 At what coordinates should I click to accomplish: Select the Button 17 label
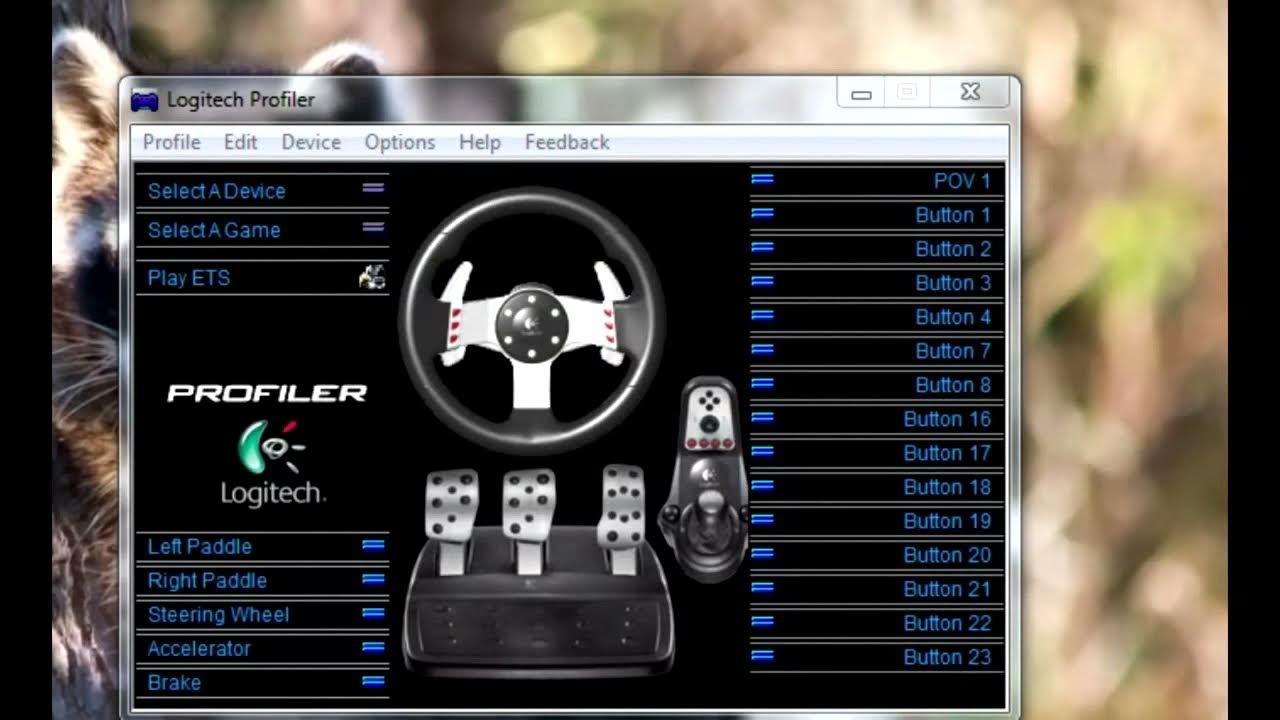click(x=947, y=453)
